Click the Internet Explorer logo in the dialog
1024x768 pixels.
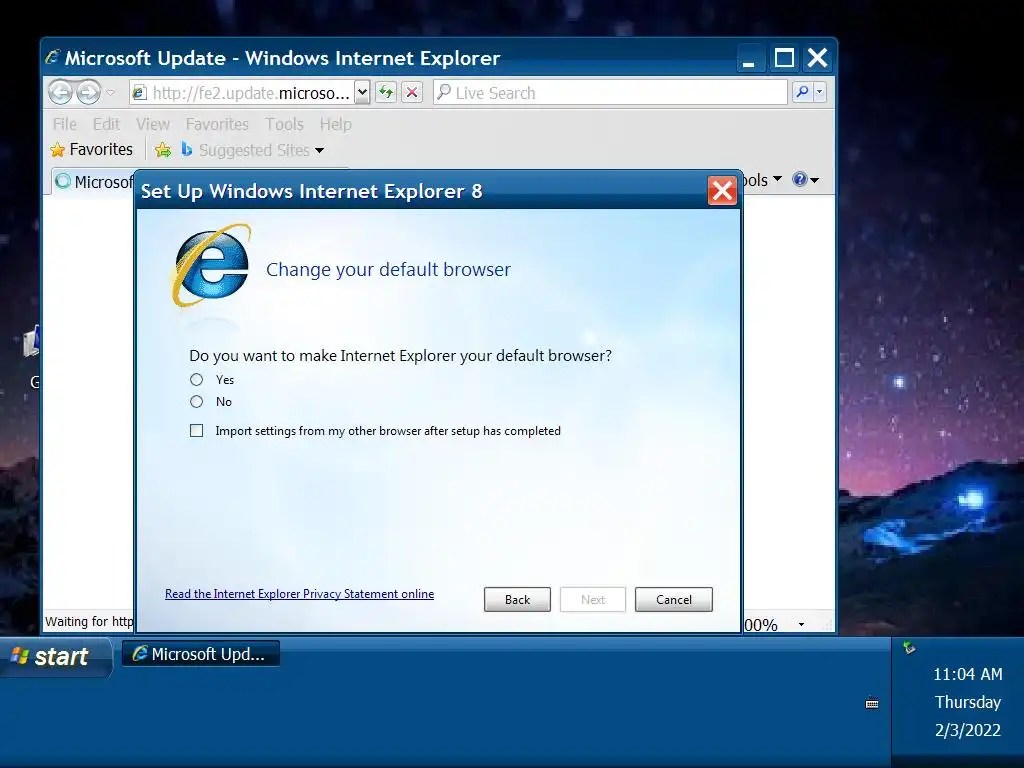click(x=212, y=265)
